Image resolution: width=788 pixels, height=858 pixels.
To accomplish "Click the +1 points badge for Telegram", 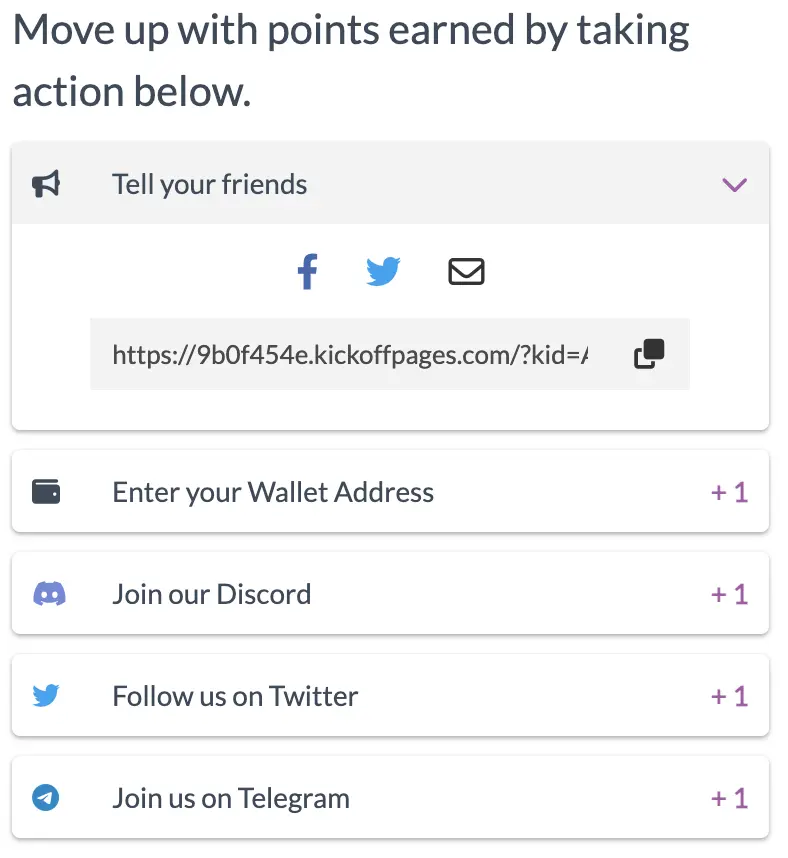I will [729, 798].
